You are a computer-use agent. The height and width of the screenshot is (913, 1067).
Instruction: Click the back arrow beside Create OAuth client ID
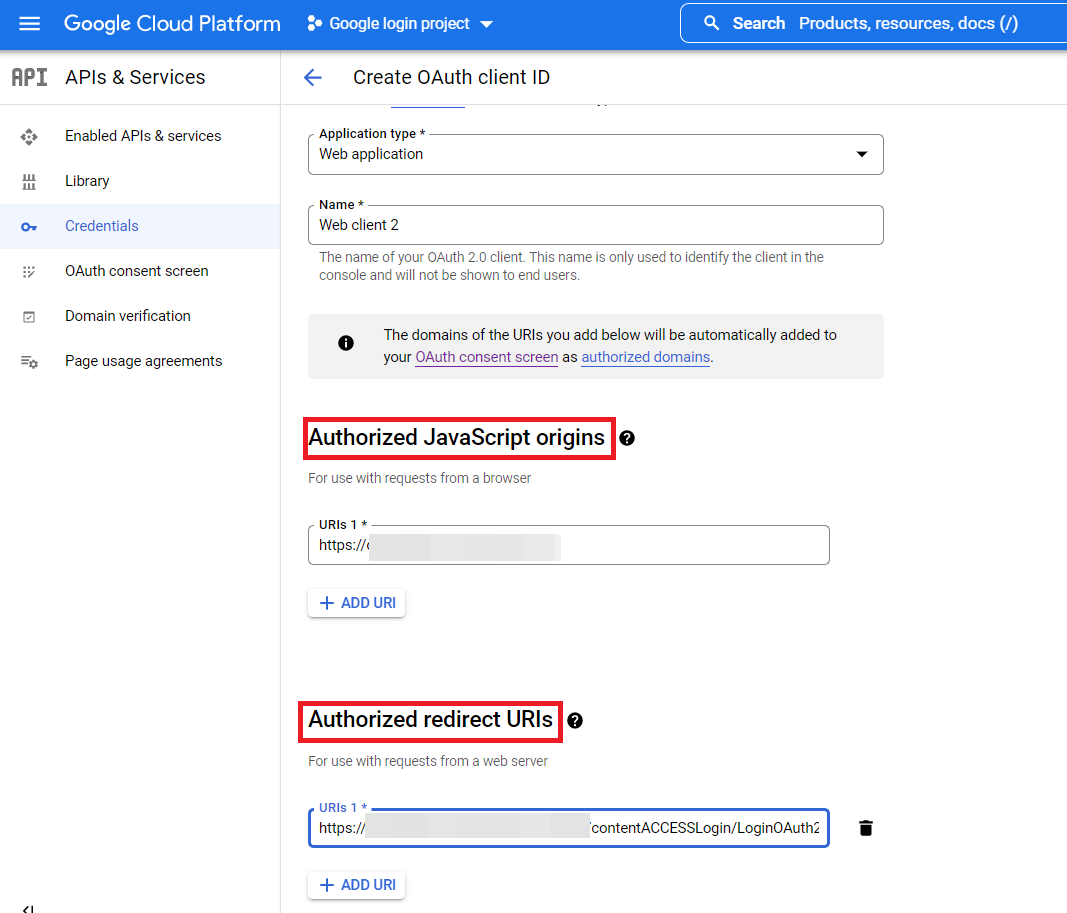(313, 78)
